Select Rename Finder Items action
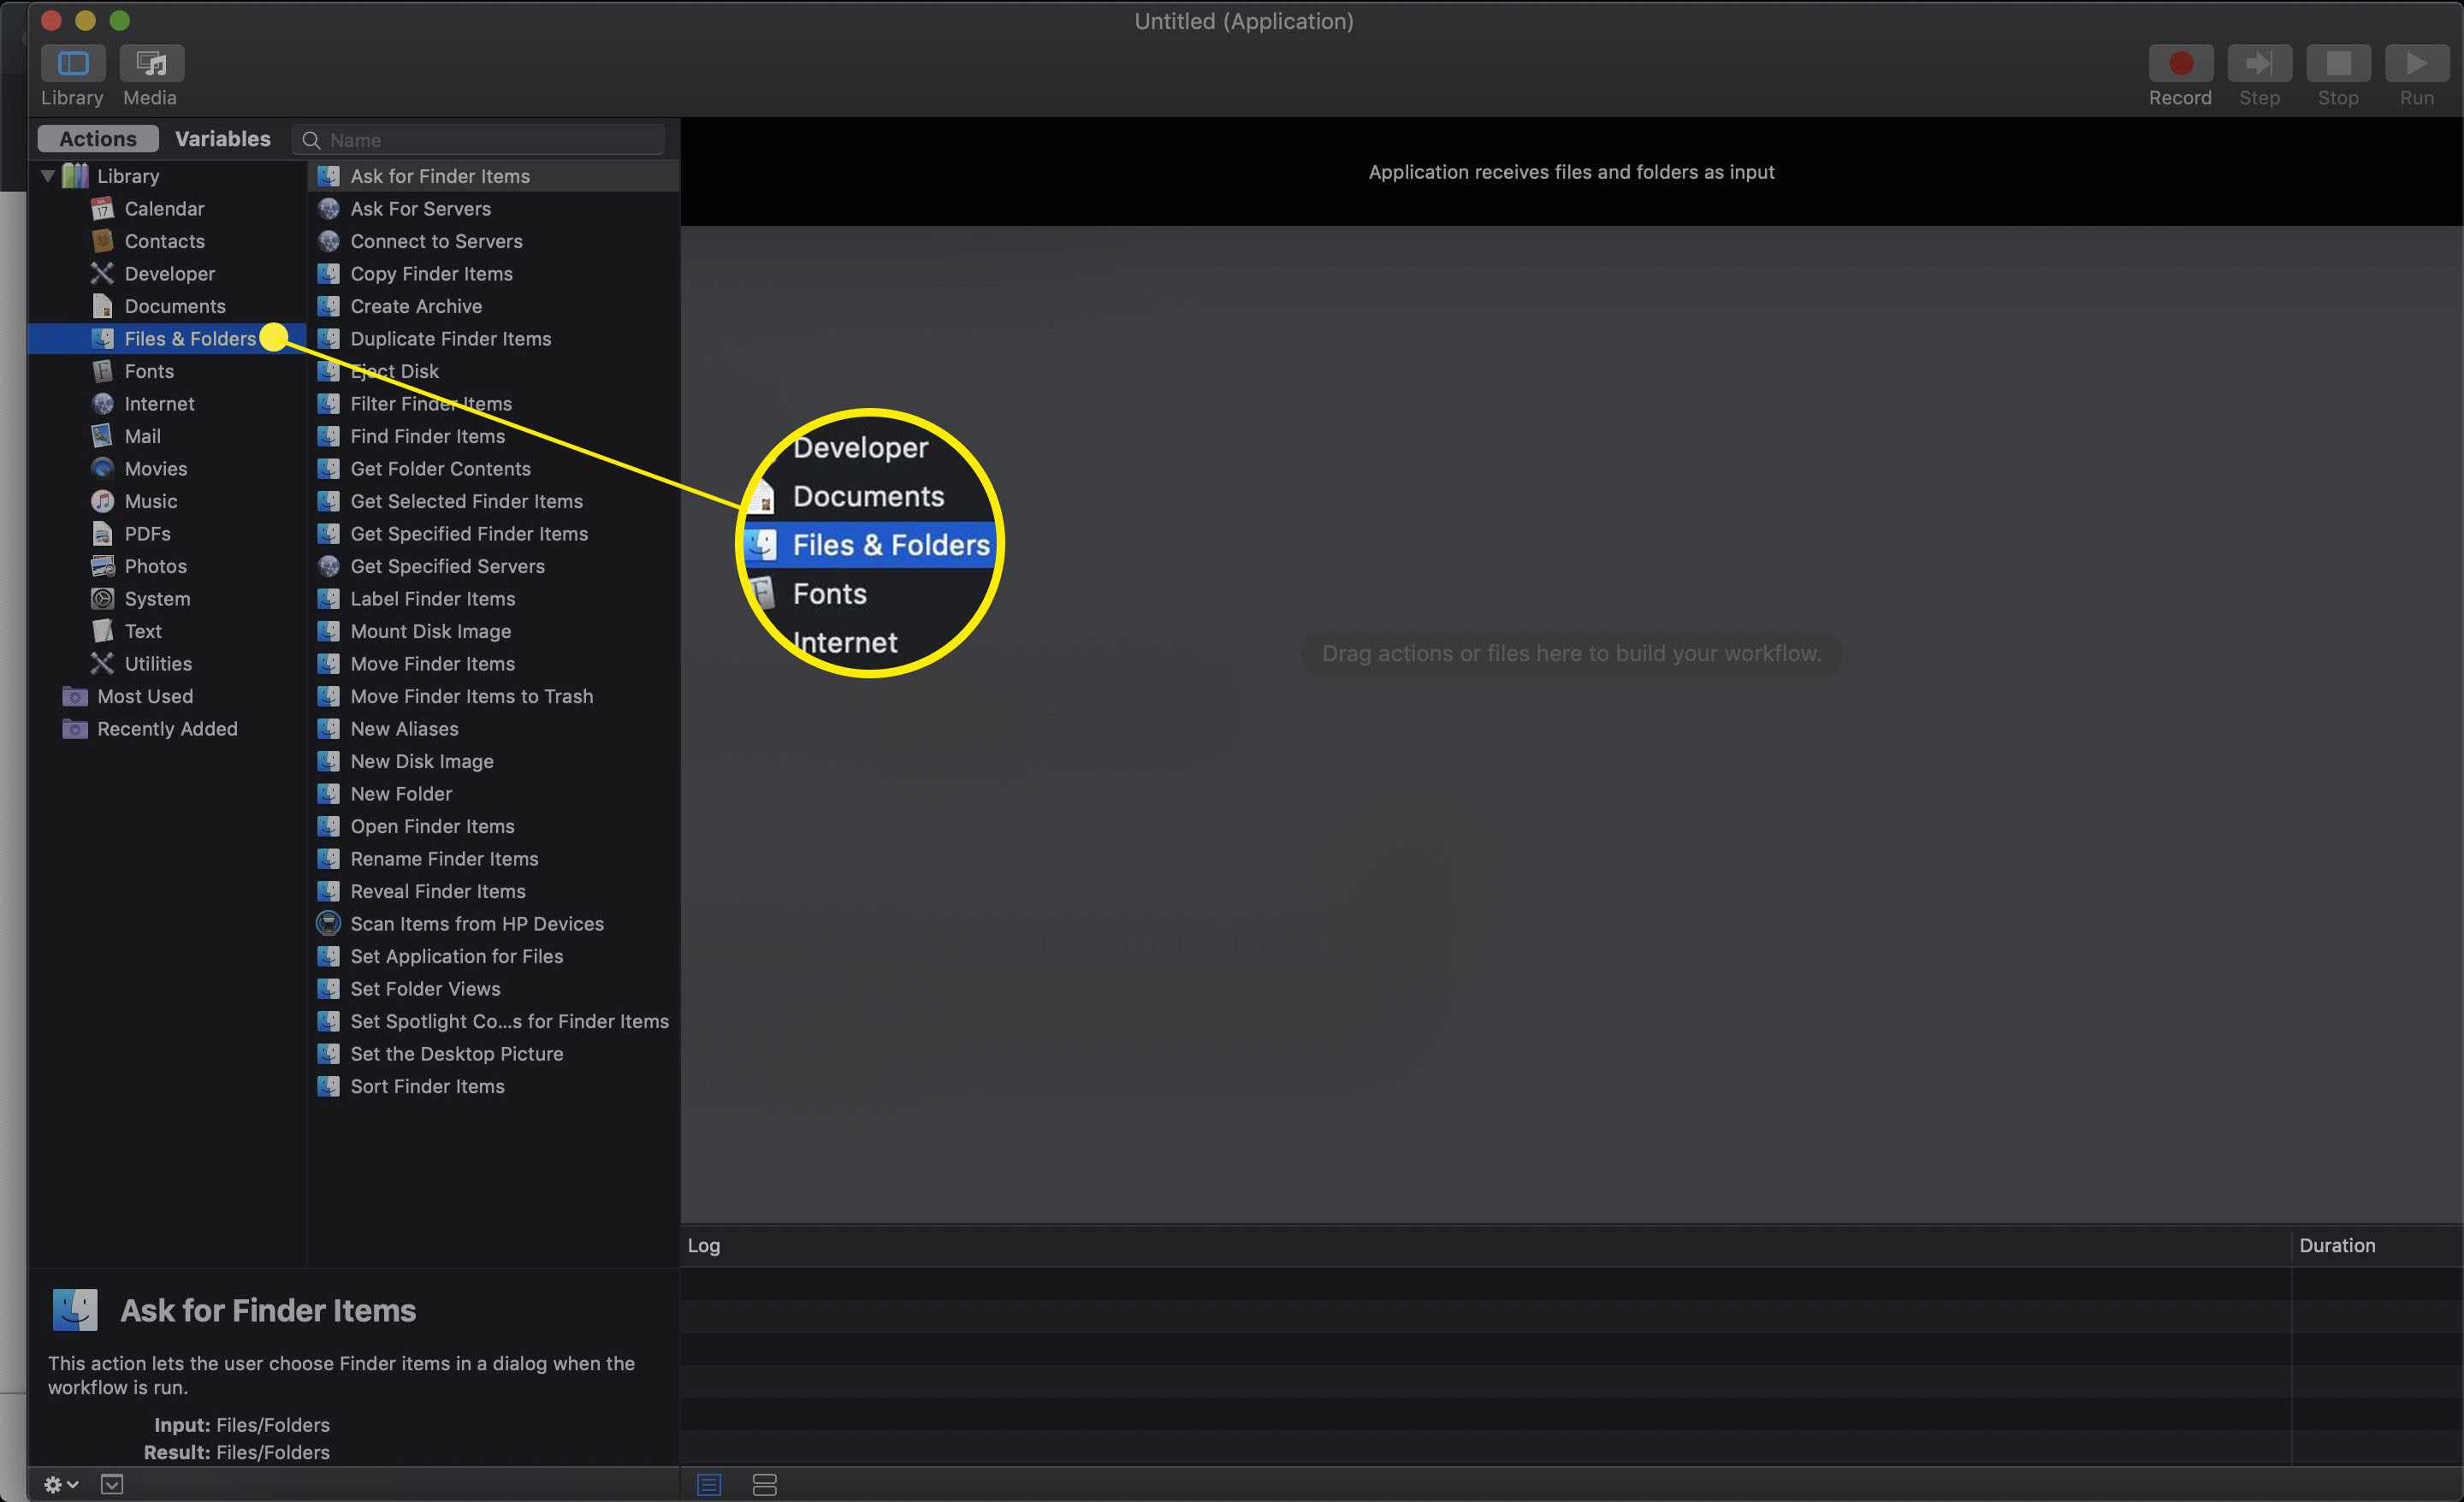The height and width of the screenshot is (1502, 2464). (x=494, y=858)
